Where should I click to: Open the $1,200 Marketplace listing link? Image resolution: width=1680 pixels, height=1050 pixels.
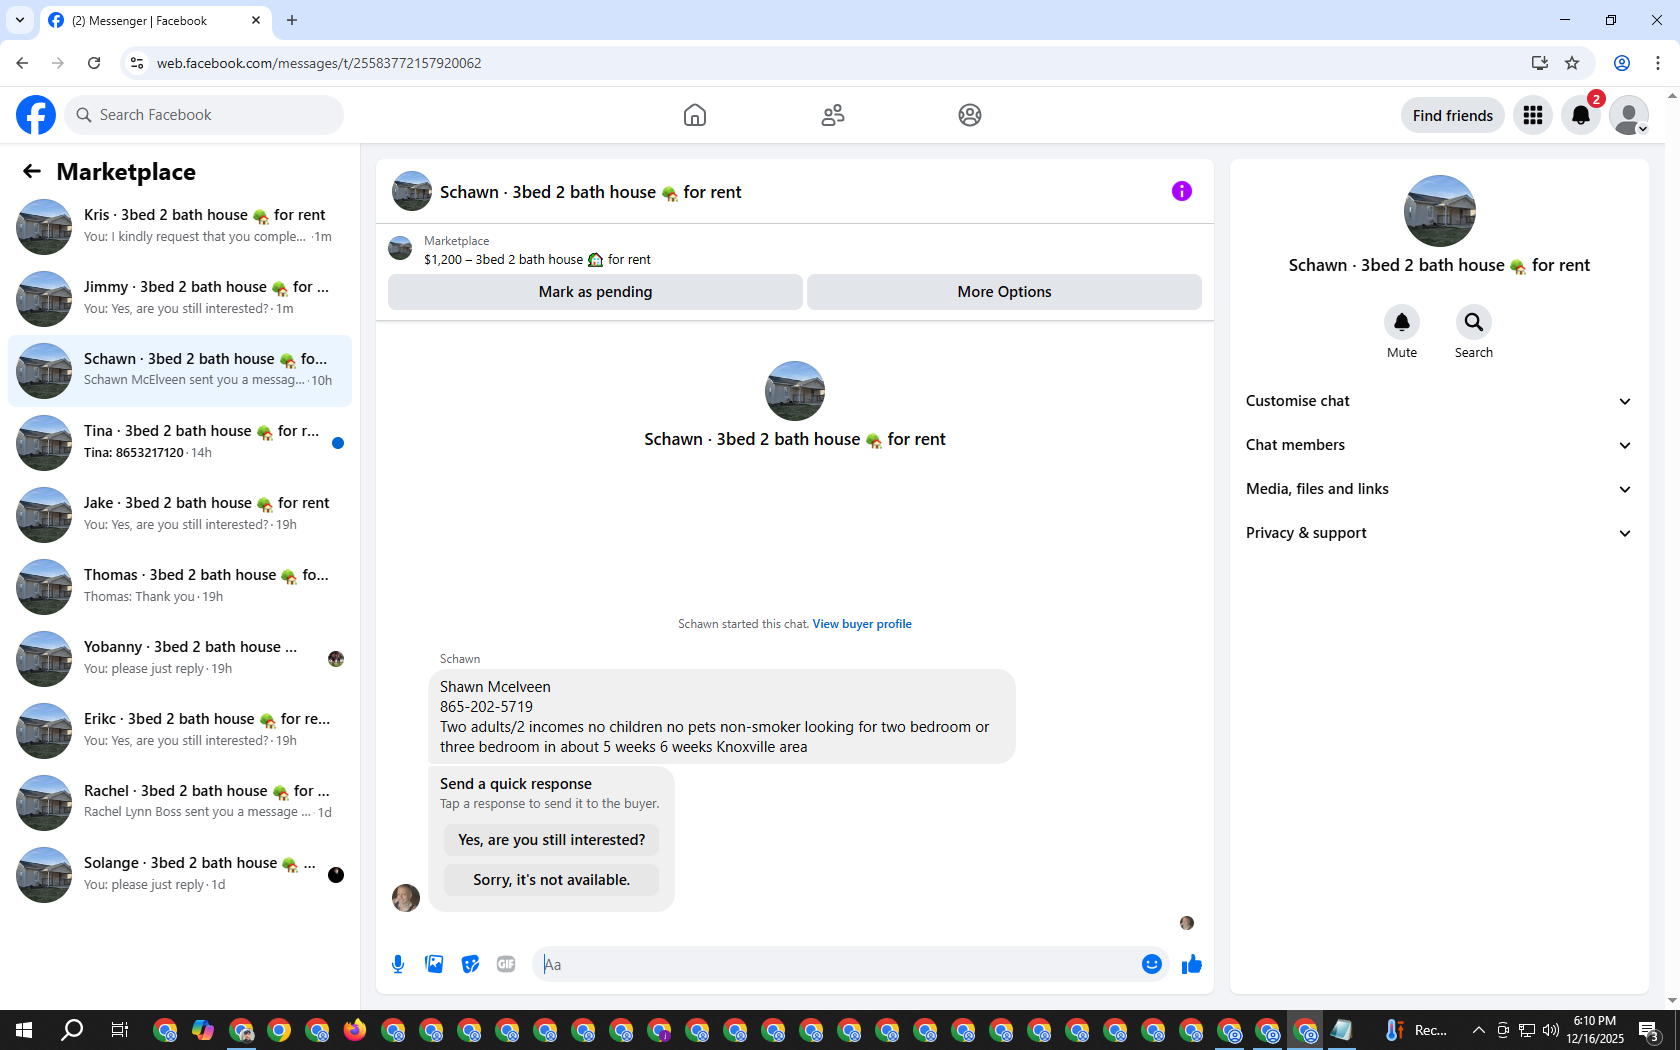[537, 260]
